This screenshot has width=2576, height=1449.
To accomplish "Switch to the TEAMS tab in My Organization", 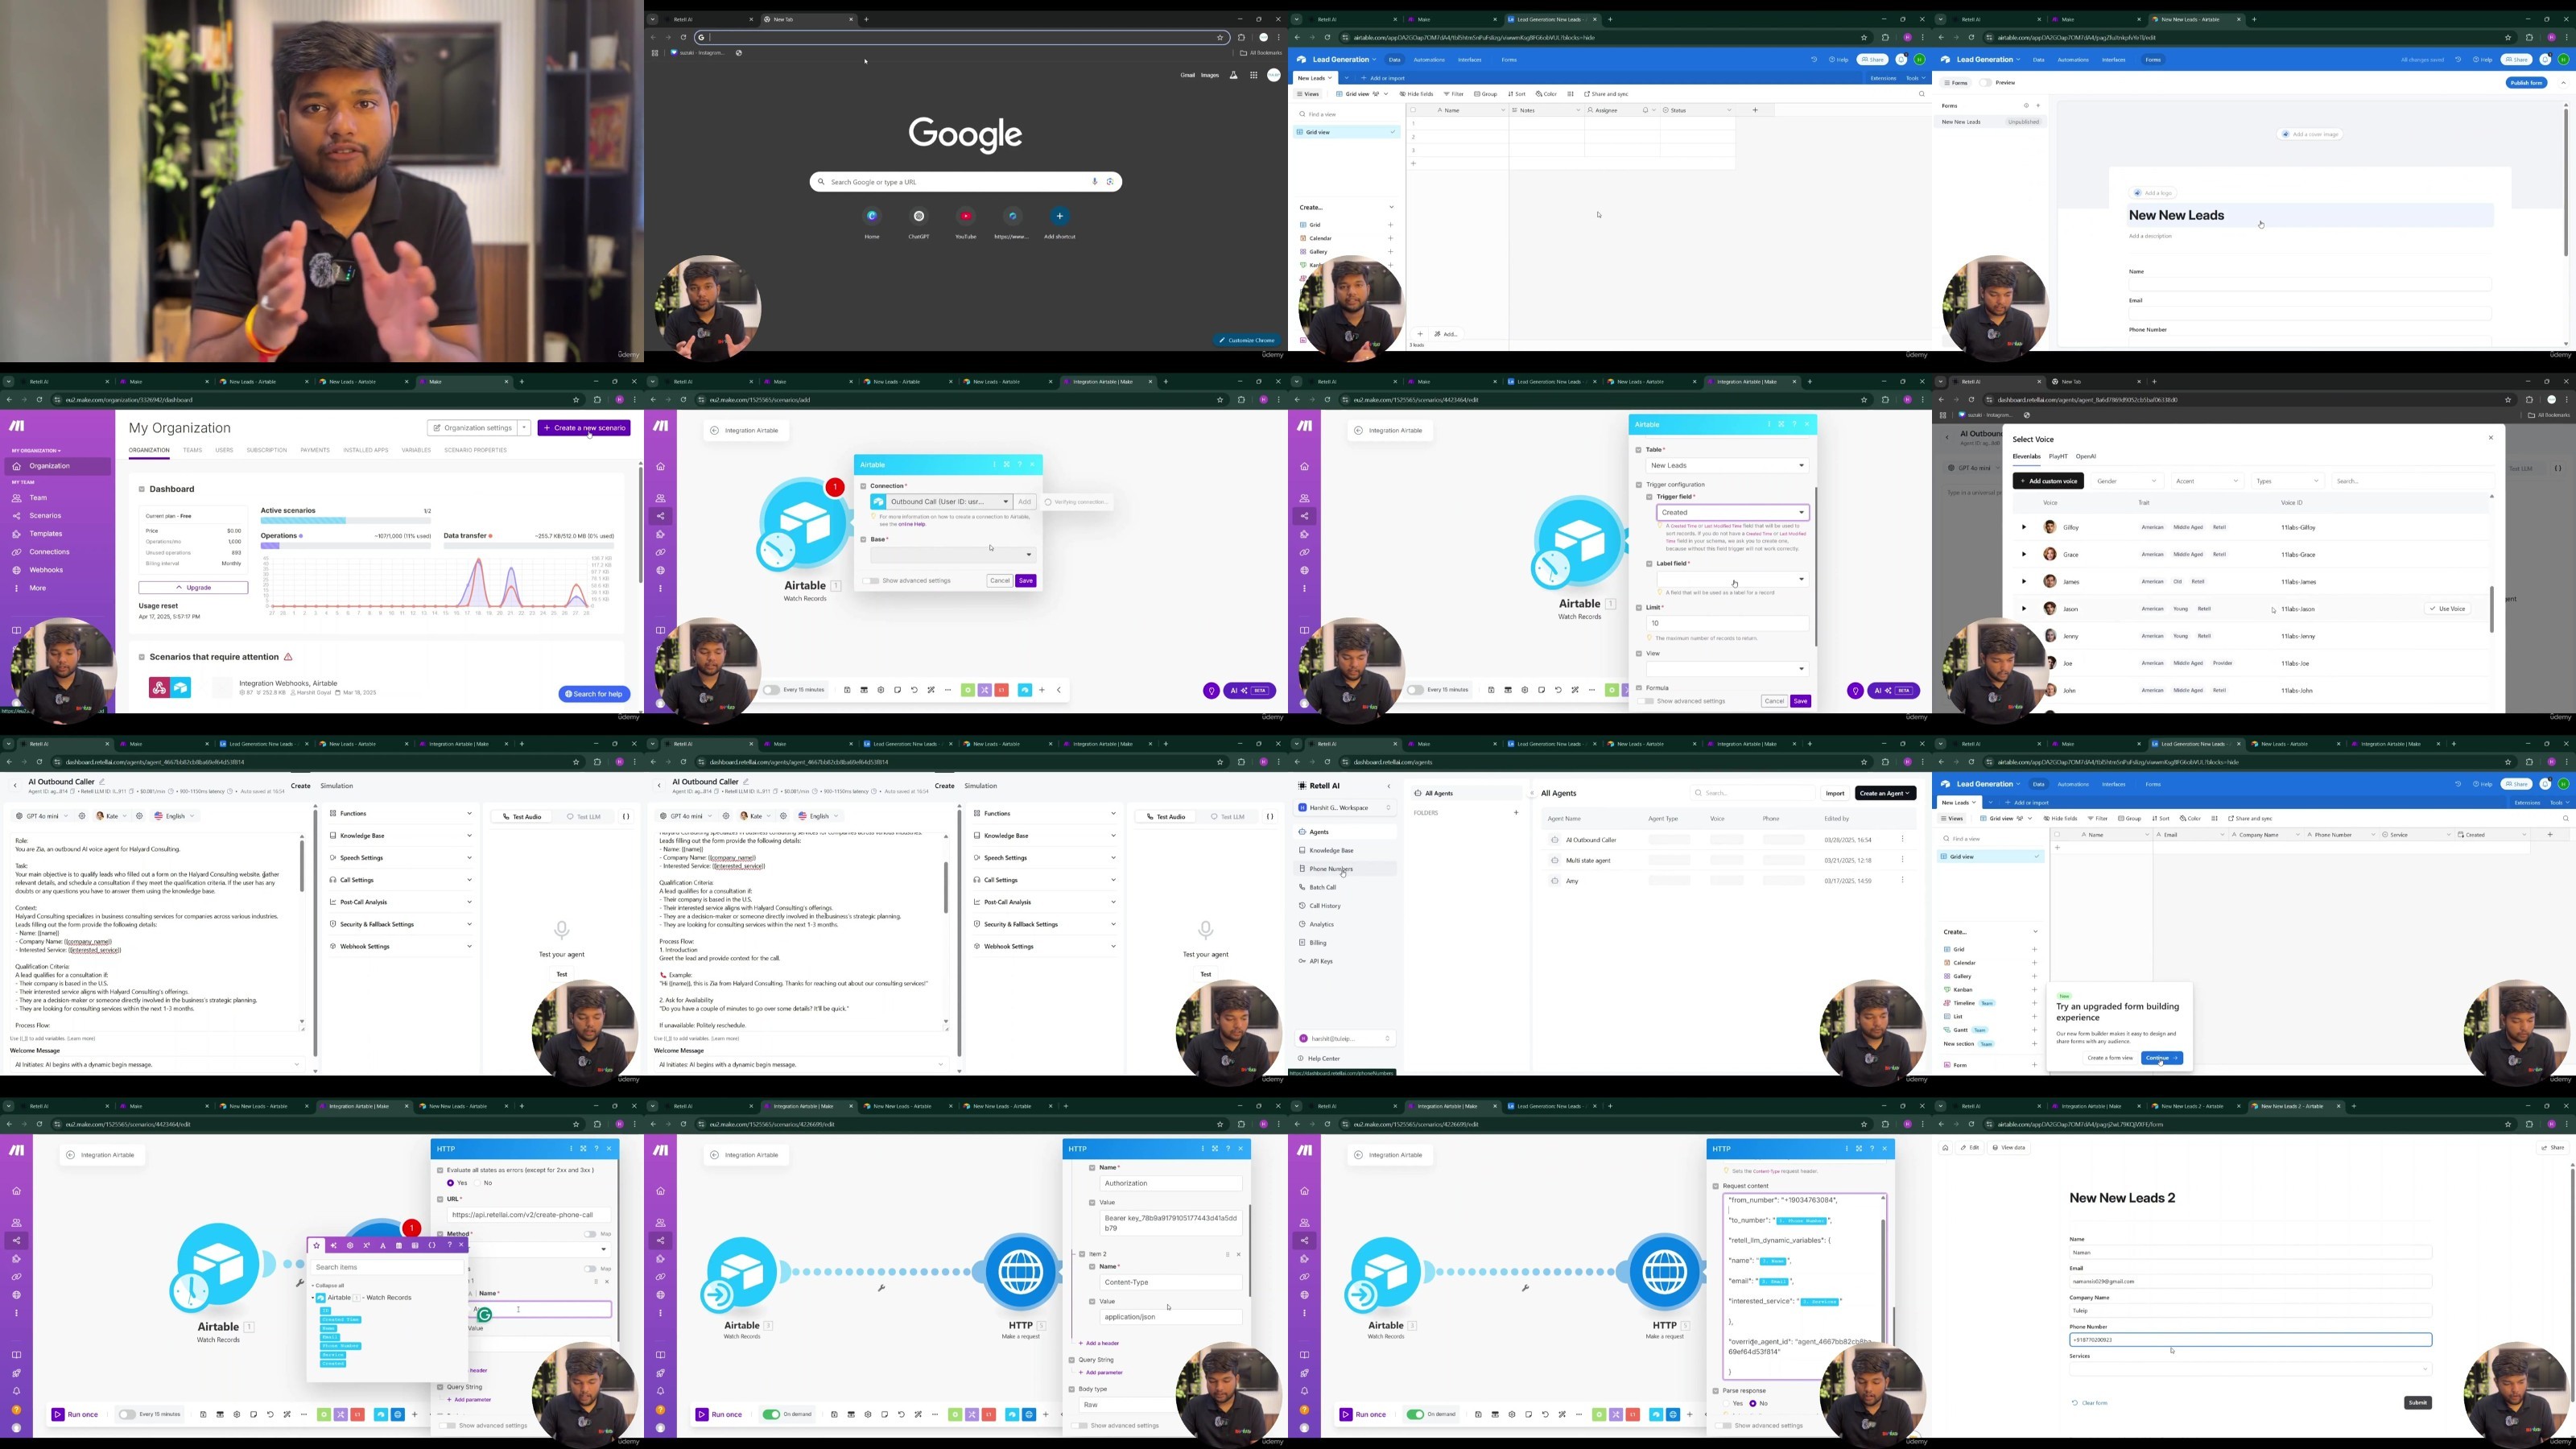I will coord(192,450).
